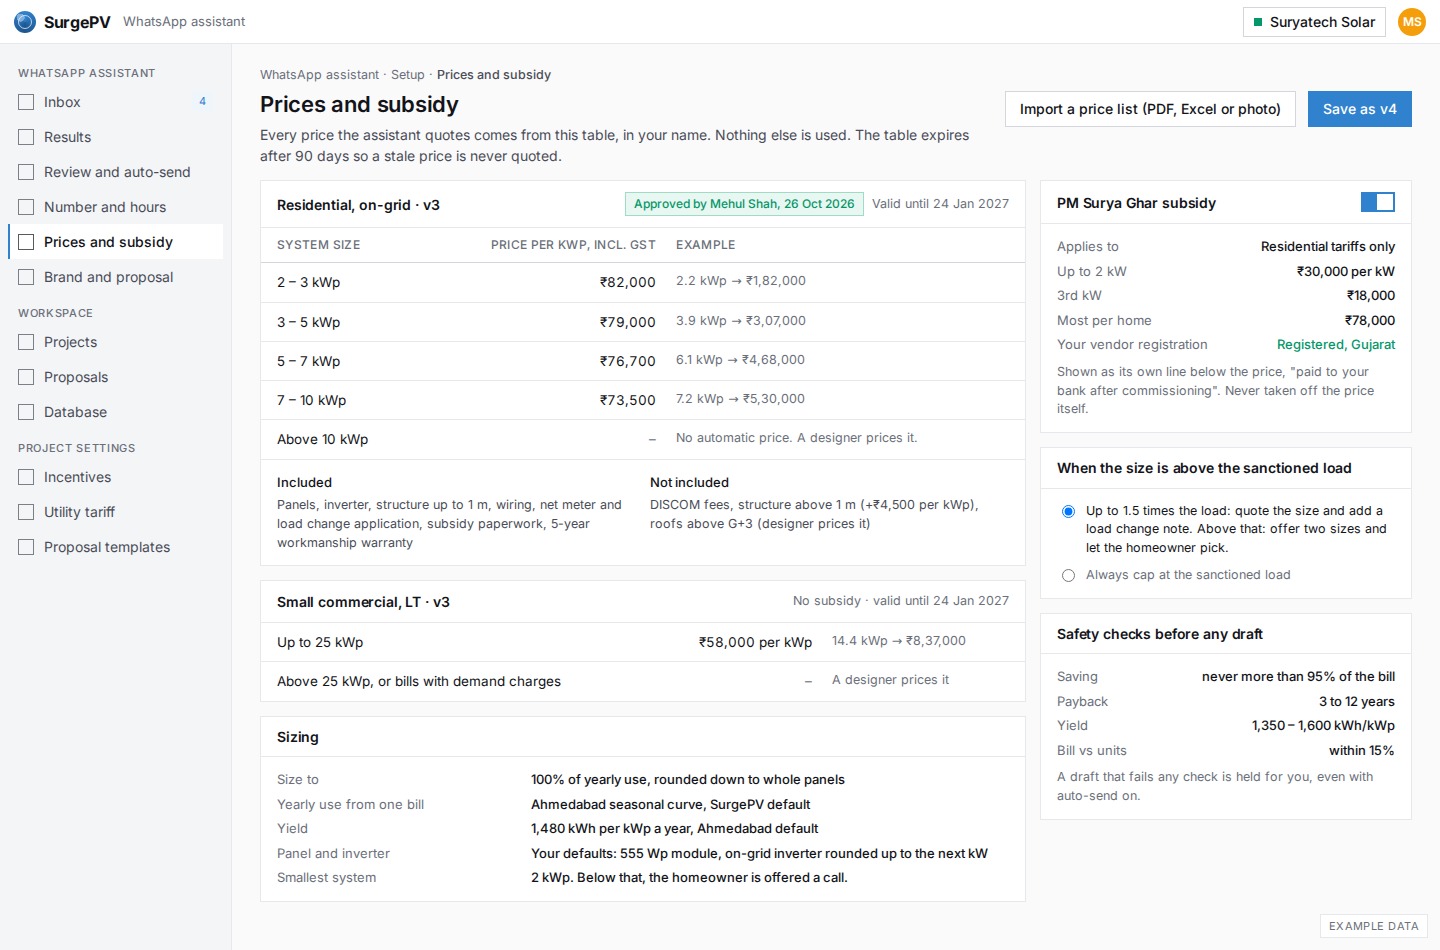The width and height of the screenshot is (1440, 950).
Task: Click the ₹79,000 price for 3–5 kWp
Action: click(x=628, y=322)
